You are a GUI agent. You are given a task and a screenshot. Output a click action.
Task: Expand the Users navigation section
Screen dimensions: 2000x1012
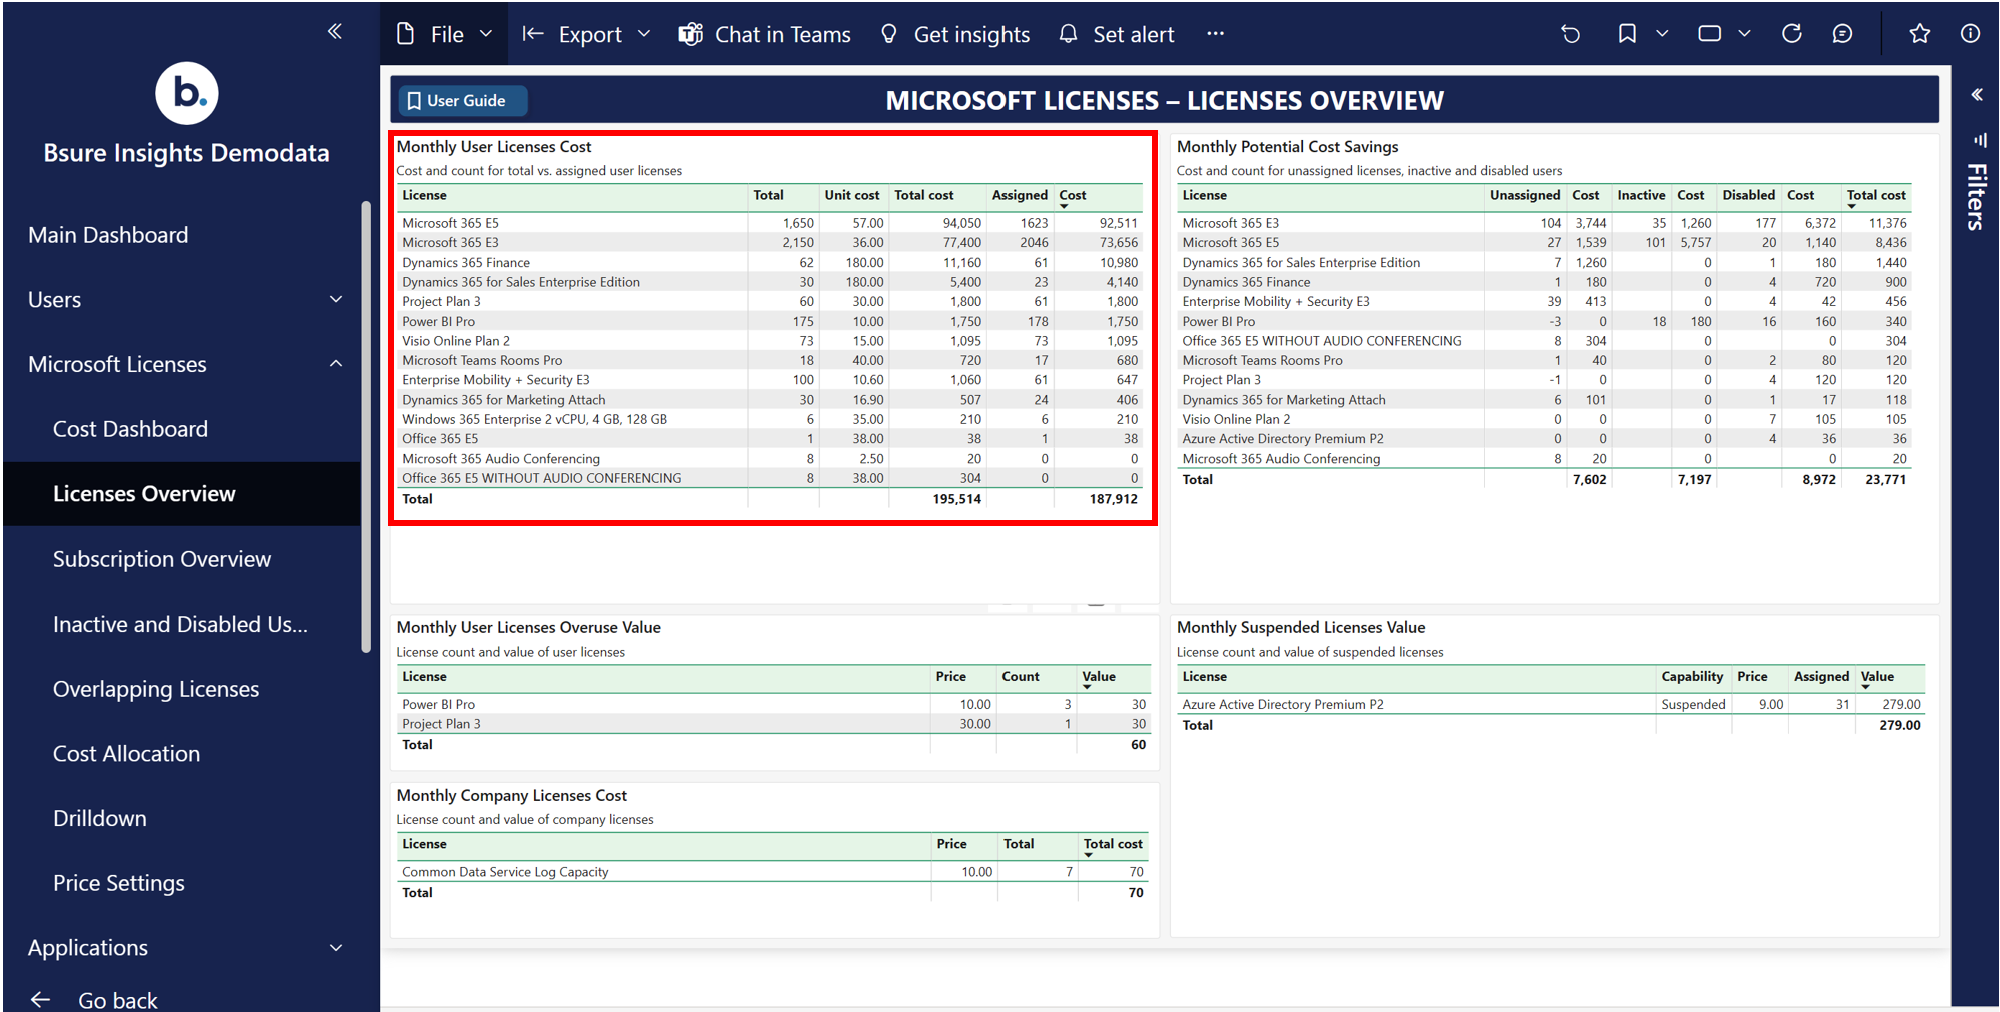(336, 299)
